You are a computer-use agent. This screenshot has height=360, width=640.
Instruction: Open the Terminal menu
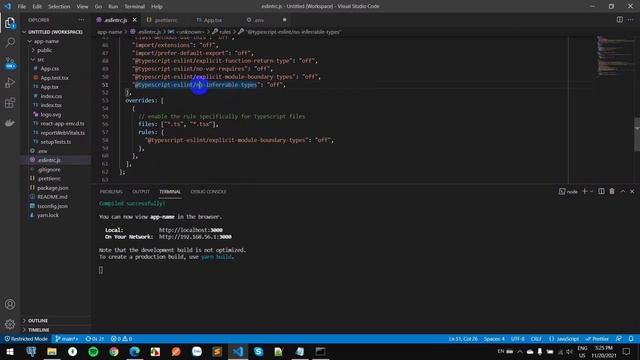click(x=135, y=6)
